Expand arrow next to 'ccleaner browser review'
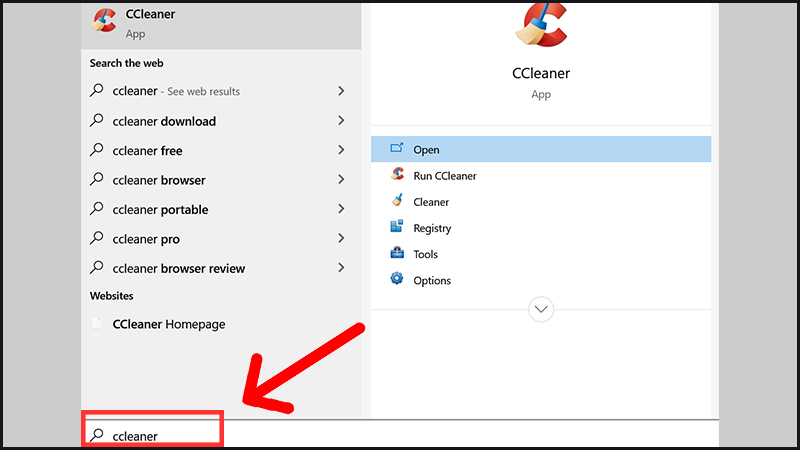Viewport: 800px width, 450px height. click(x=341, y=267)
